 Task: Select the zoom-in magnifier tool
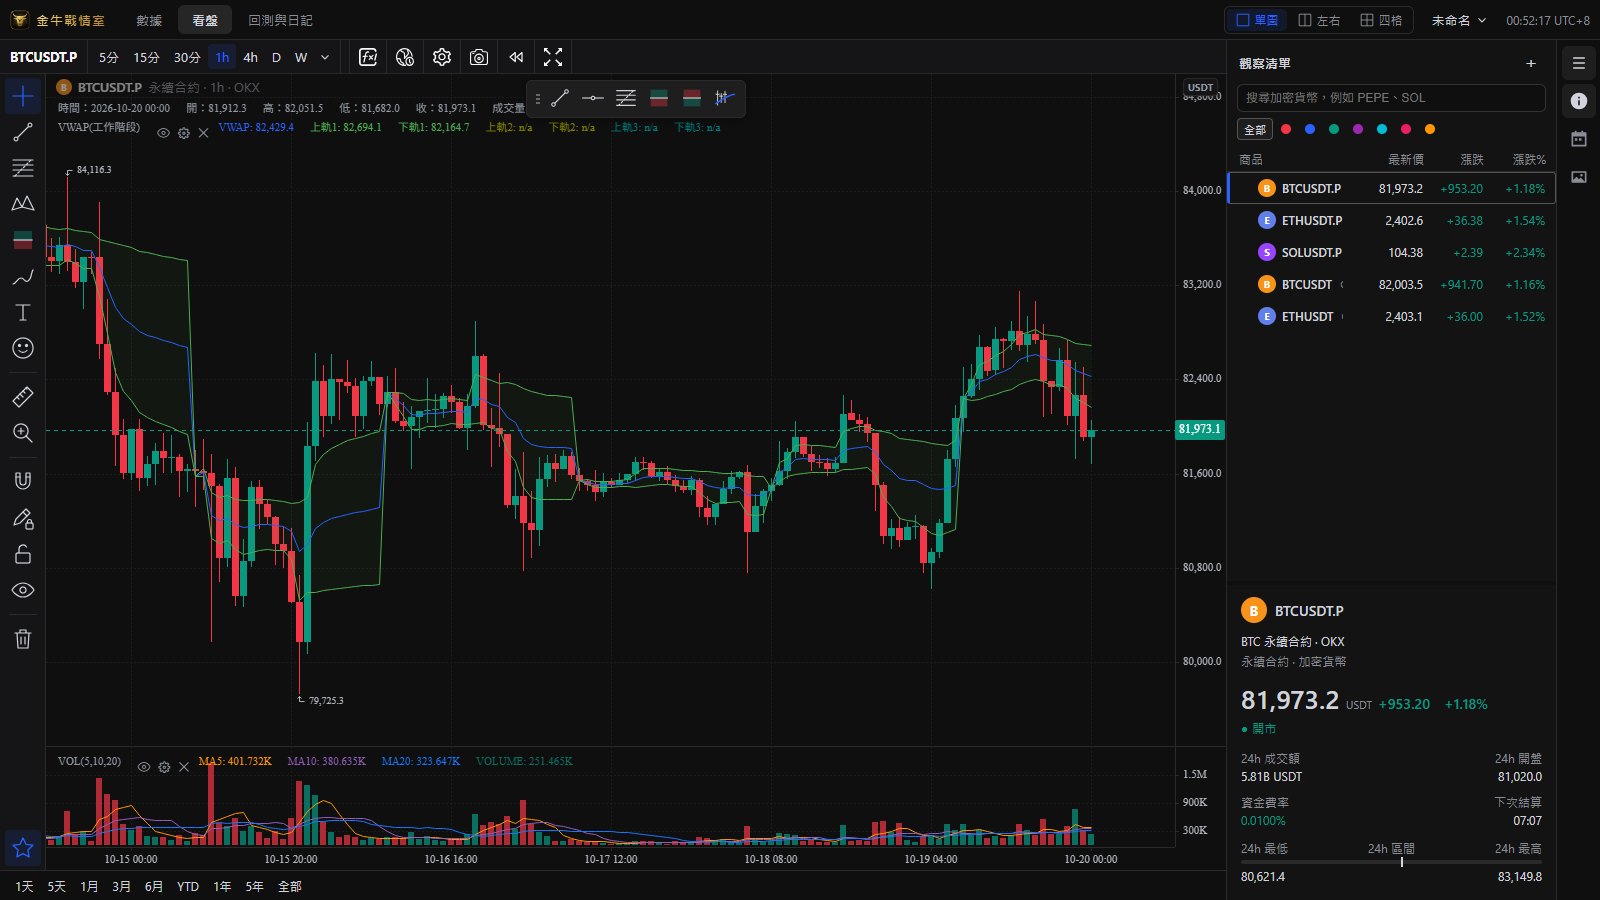(x=23, y=433)
